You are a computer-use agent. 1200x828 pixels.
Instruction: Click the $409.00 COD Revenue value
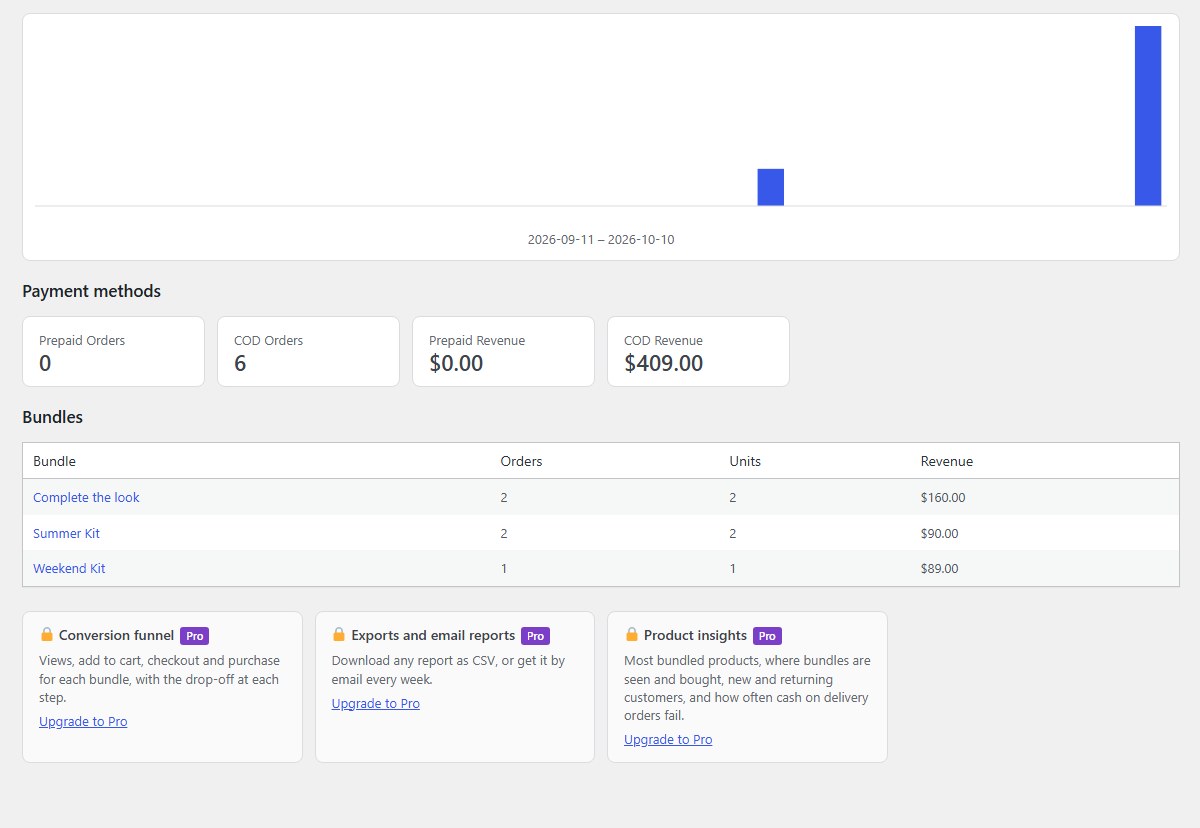664,363
